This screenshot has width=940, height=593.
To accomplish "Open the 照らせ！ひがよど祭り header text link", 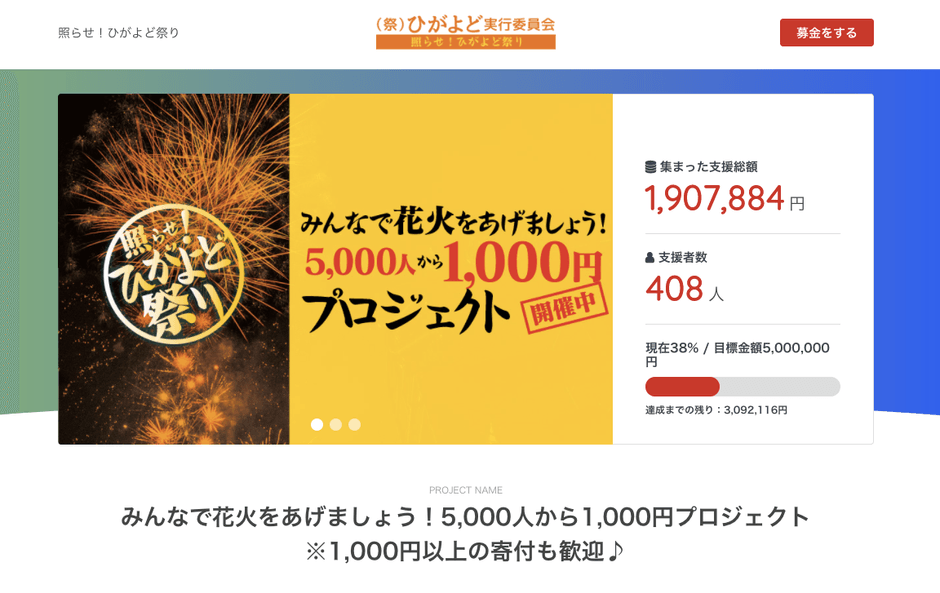I will pos(119,33).
